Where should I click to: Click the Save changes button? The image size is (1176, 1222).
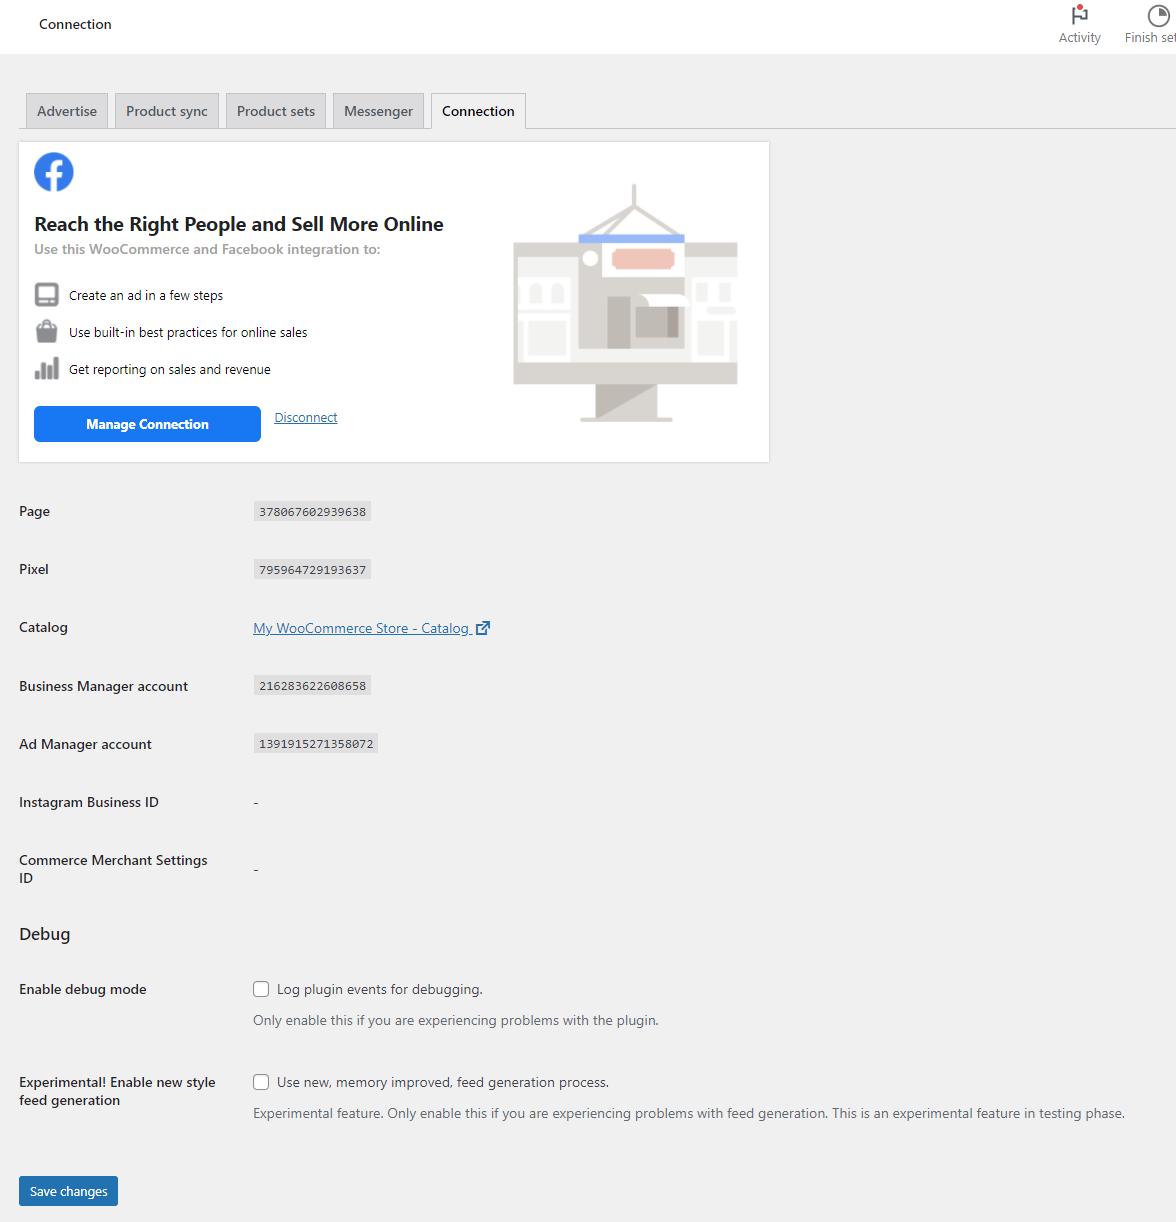coord(68,1191)
